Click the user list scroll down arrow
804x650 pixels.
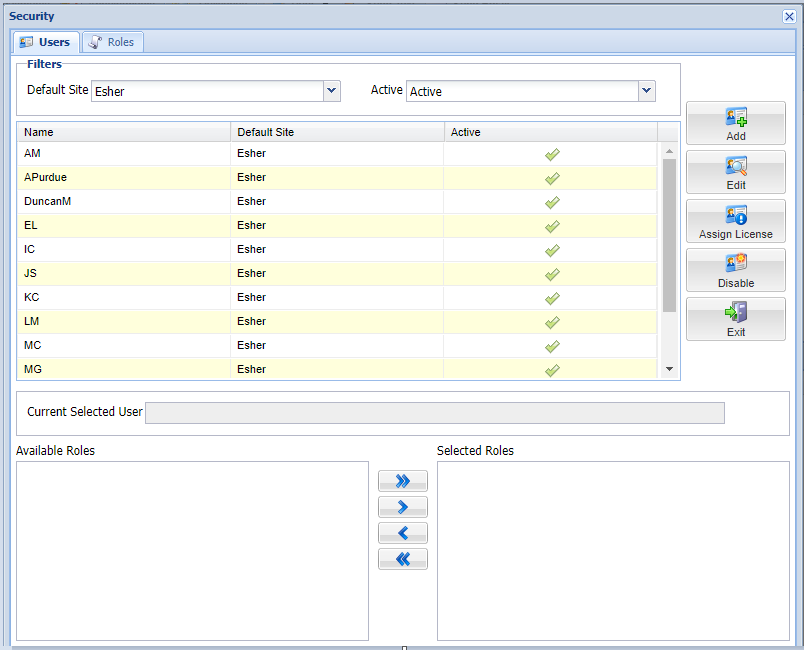point(669,369)
